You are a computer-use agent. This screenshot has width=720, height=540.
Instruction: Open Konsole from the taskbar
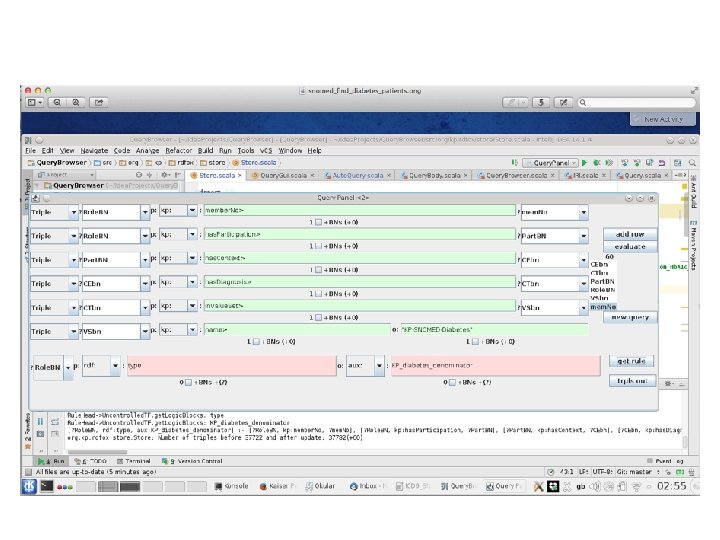232,486
